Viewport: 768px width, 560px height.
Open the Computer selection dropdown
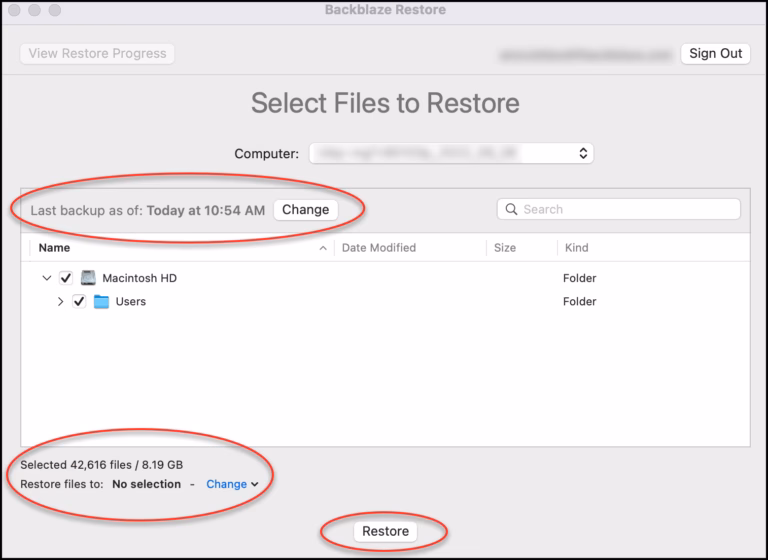click(451, 153)
